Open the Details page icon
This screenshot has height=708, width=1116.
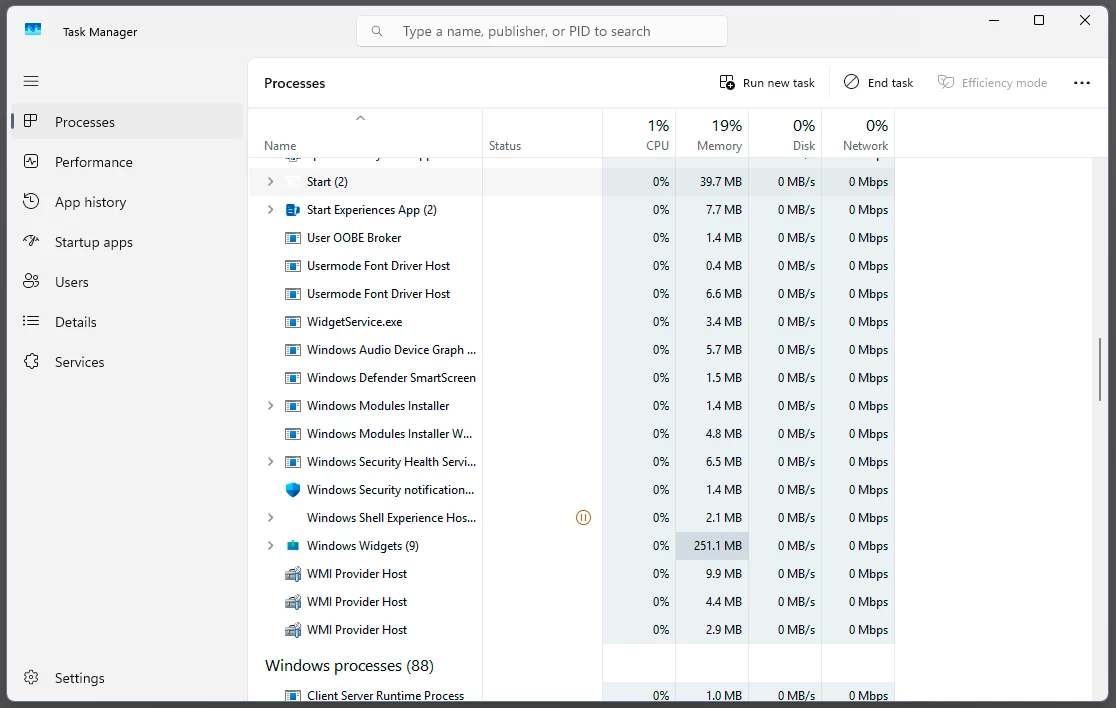[x=31, y=321]
